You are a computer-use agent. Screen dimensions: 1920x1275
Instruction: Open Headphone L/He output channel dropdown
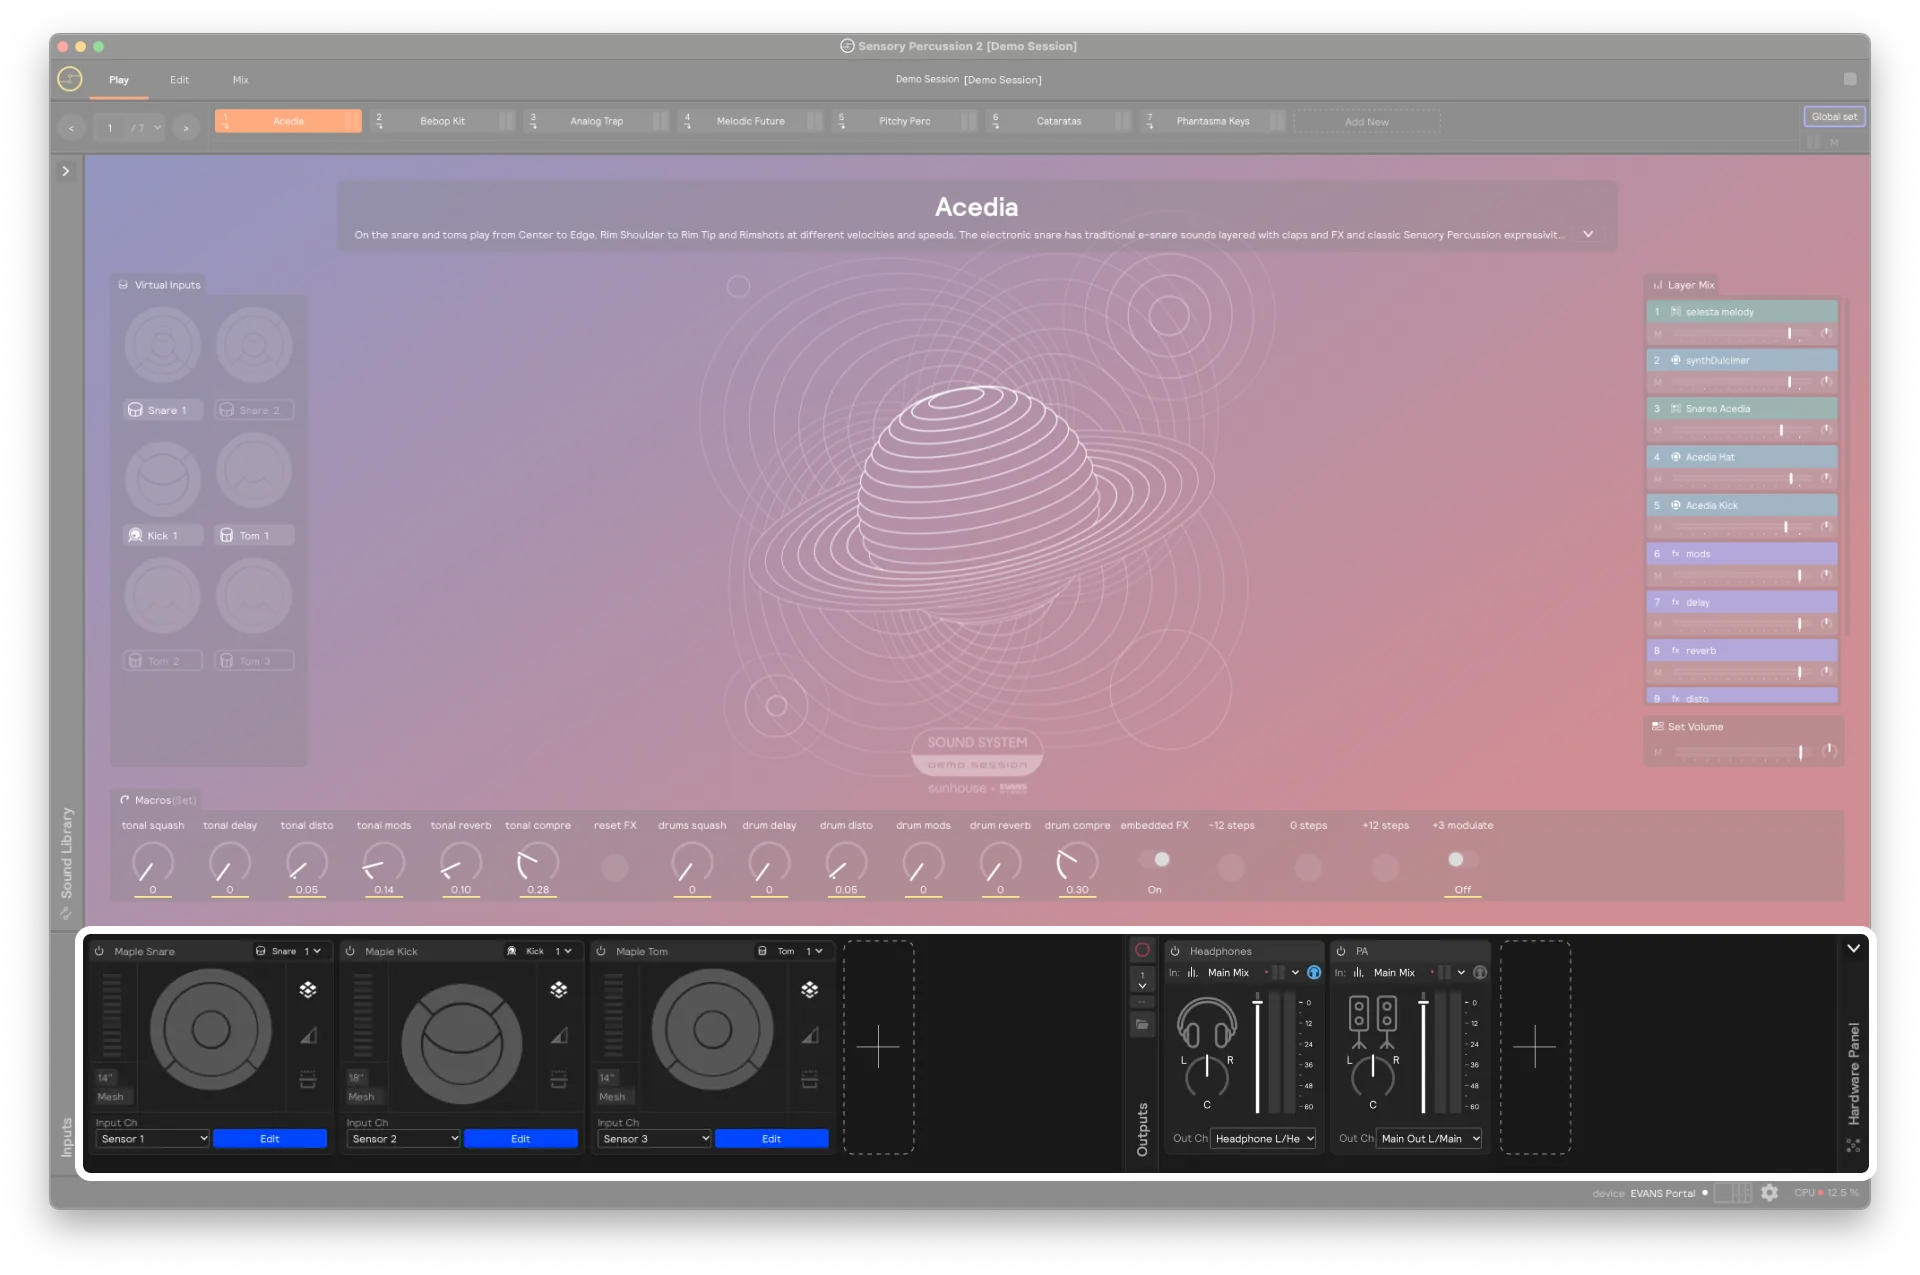[x=1264, y=1138]
